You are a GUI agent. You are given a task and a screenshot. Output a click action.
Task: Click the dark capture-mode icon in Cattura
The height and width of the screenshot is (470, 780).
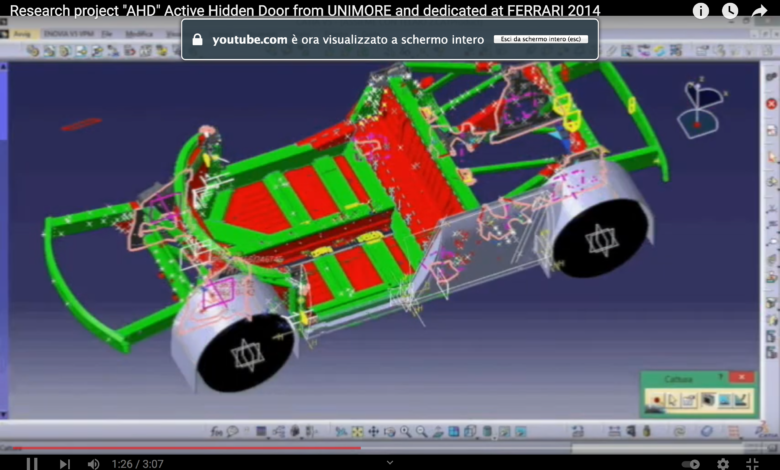tap(708, 400)
